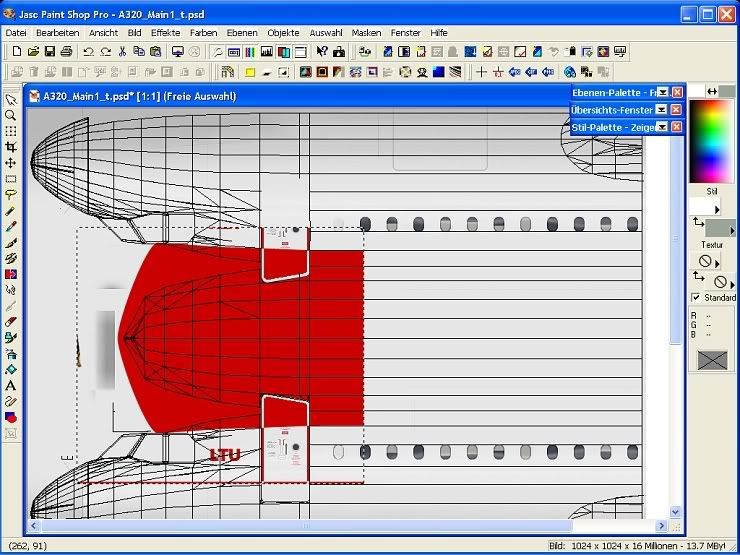Viewport: 740px width, 555px height.
Task: Pick the Mover tool
Action: click(x=11, y=163)
